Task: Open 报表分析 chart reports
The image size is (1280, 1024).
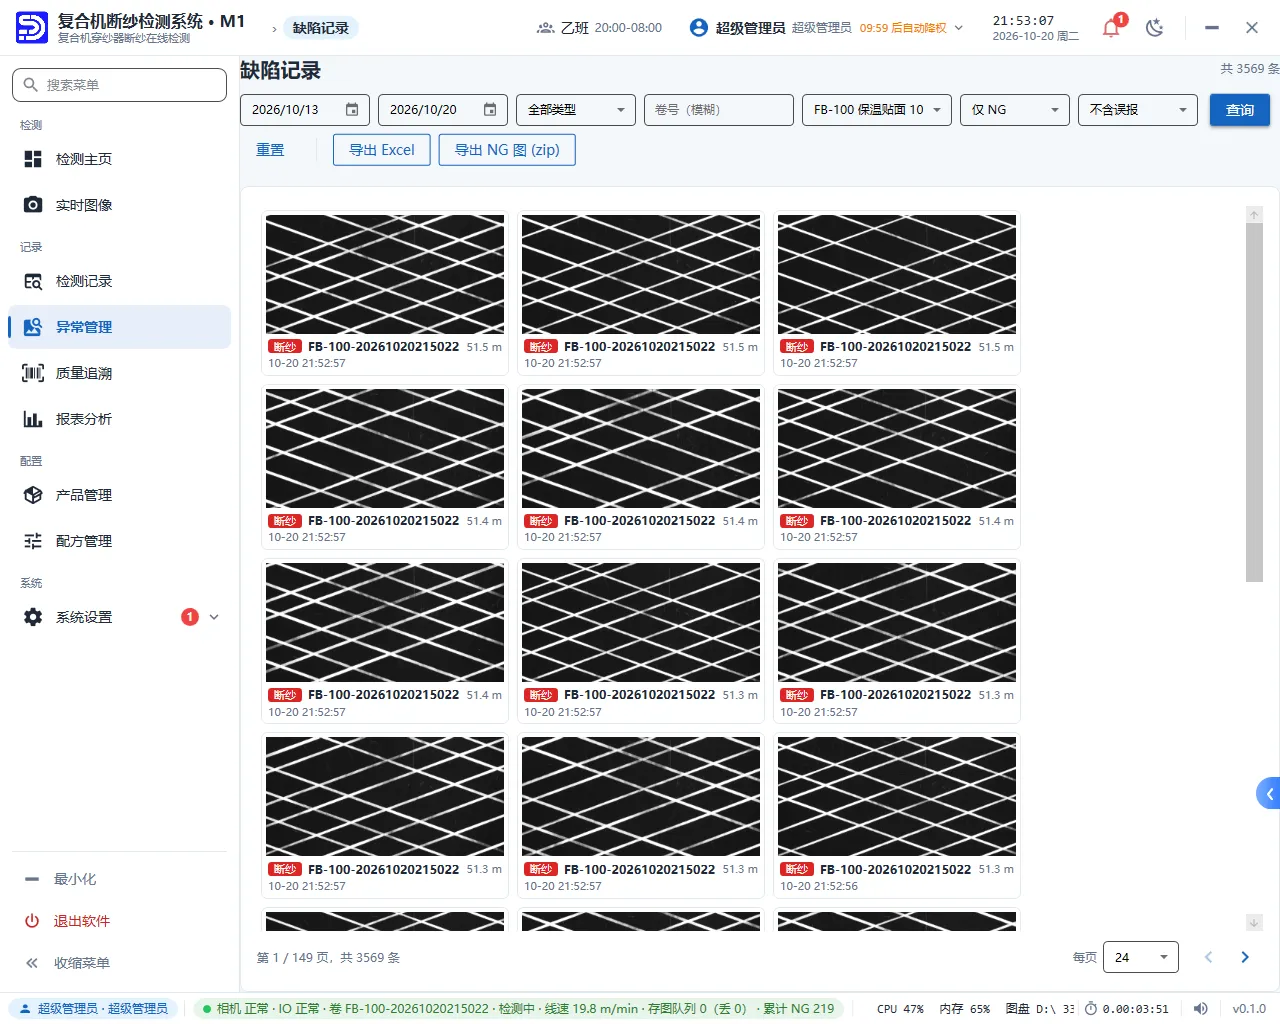Action: 120,419
